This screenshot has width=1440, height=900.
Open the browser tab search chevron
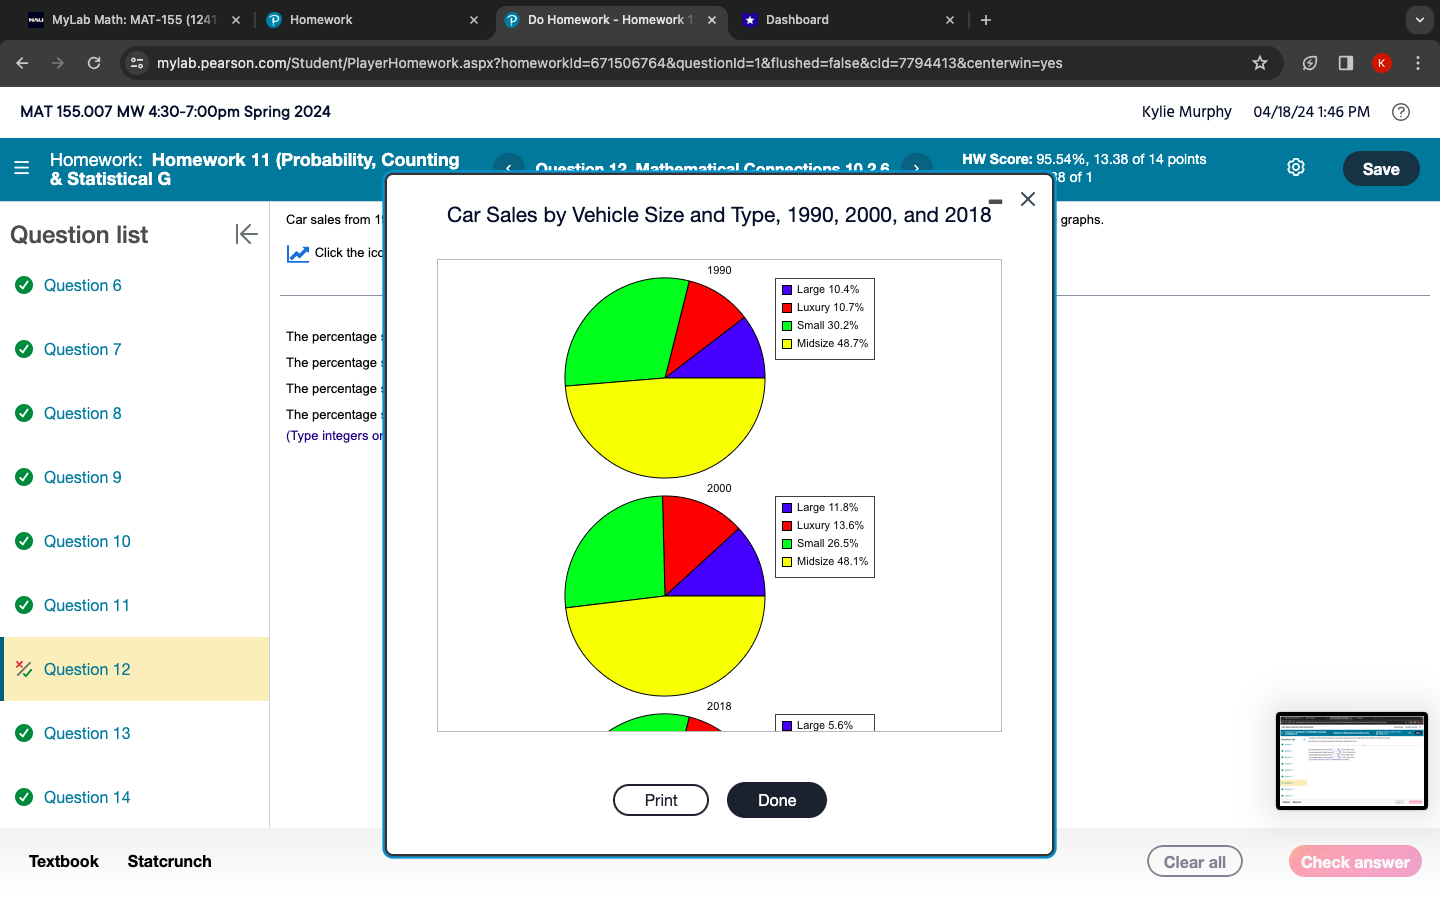(x=1419, y=19)
